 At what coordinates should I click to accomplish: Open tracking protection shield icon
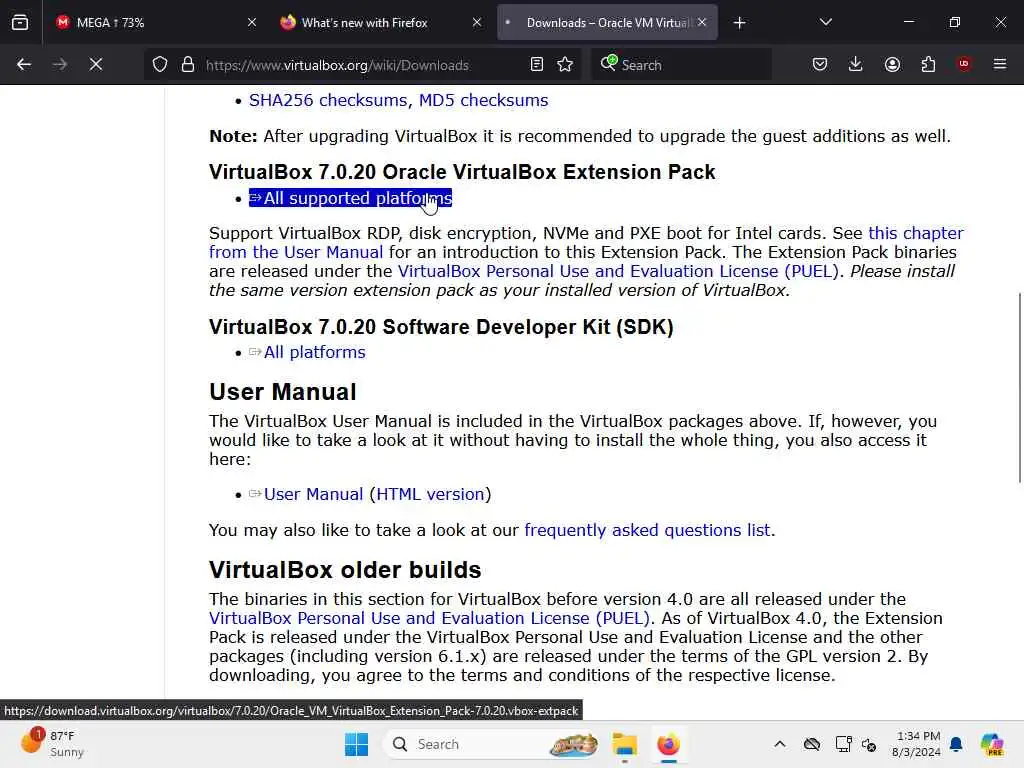160,65
